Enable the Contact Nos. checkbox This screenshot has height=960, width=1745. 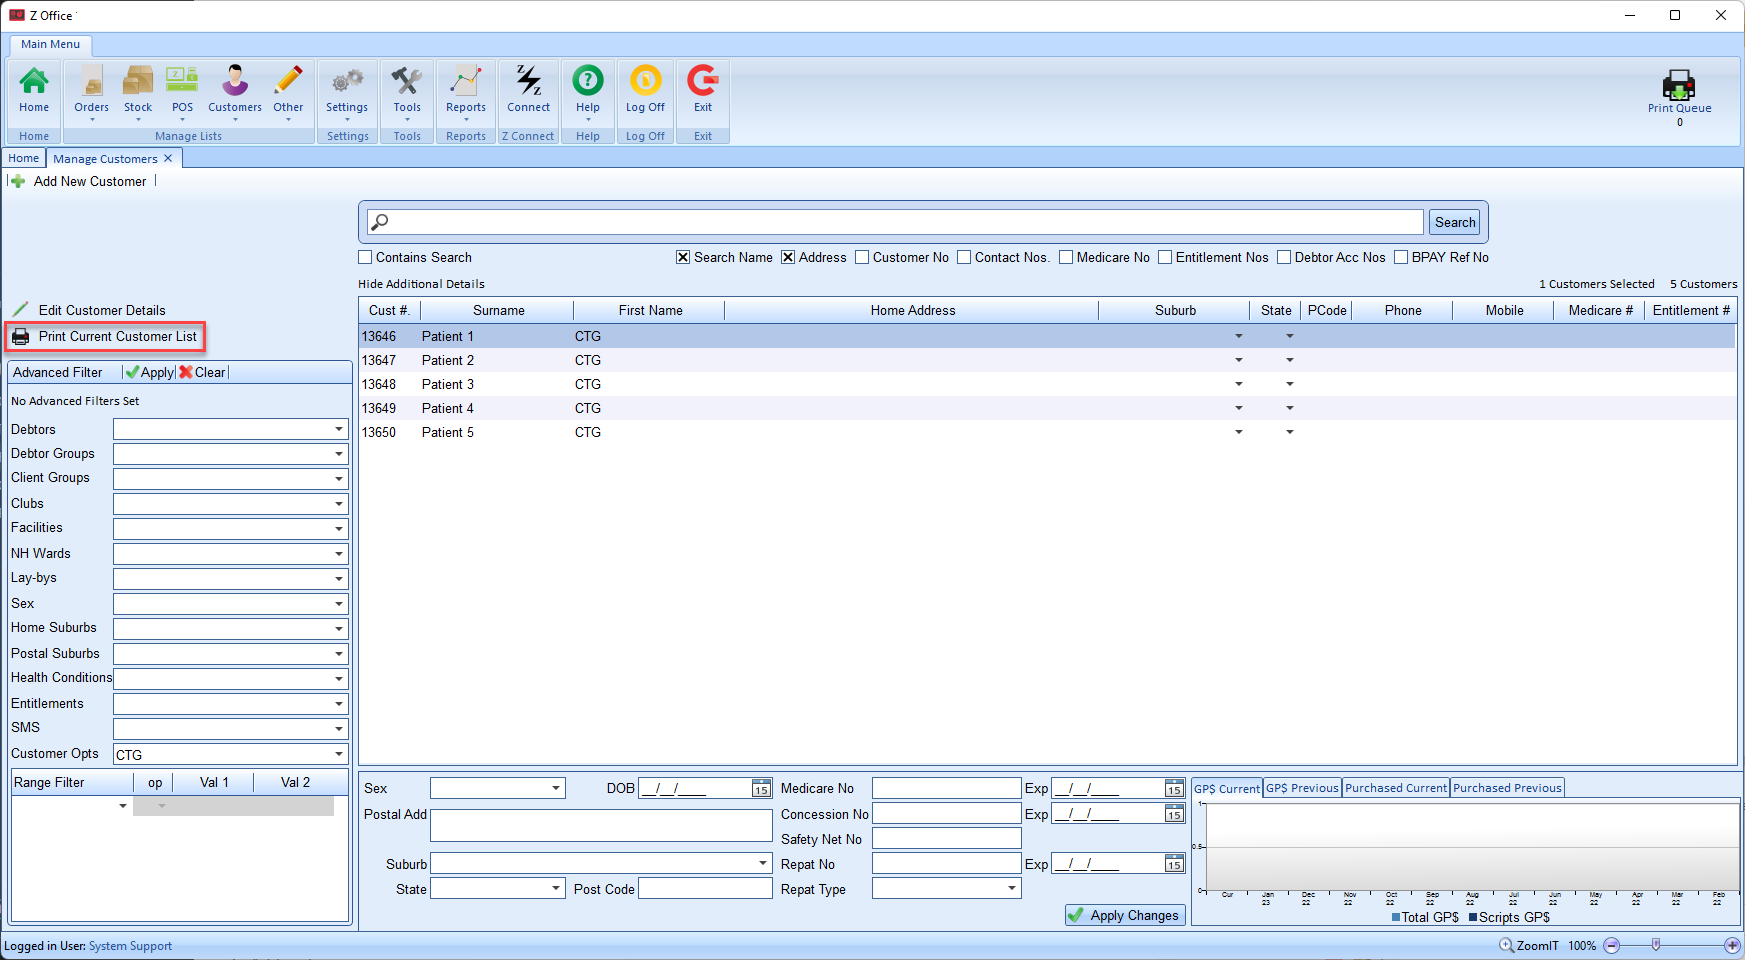click(x=964, y=257)
